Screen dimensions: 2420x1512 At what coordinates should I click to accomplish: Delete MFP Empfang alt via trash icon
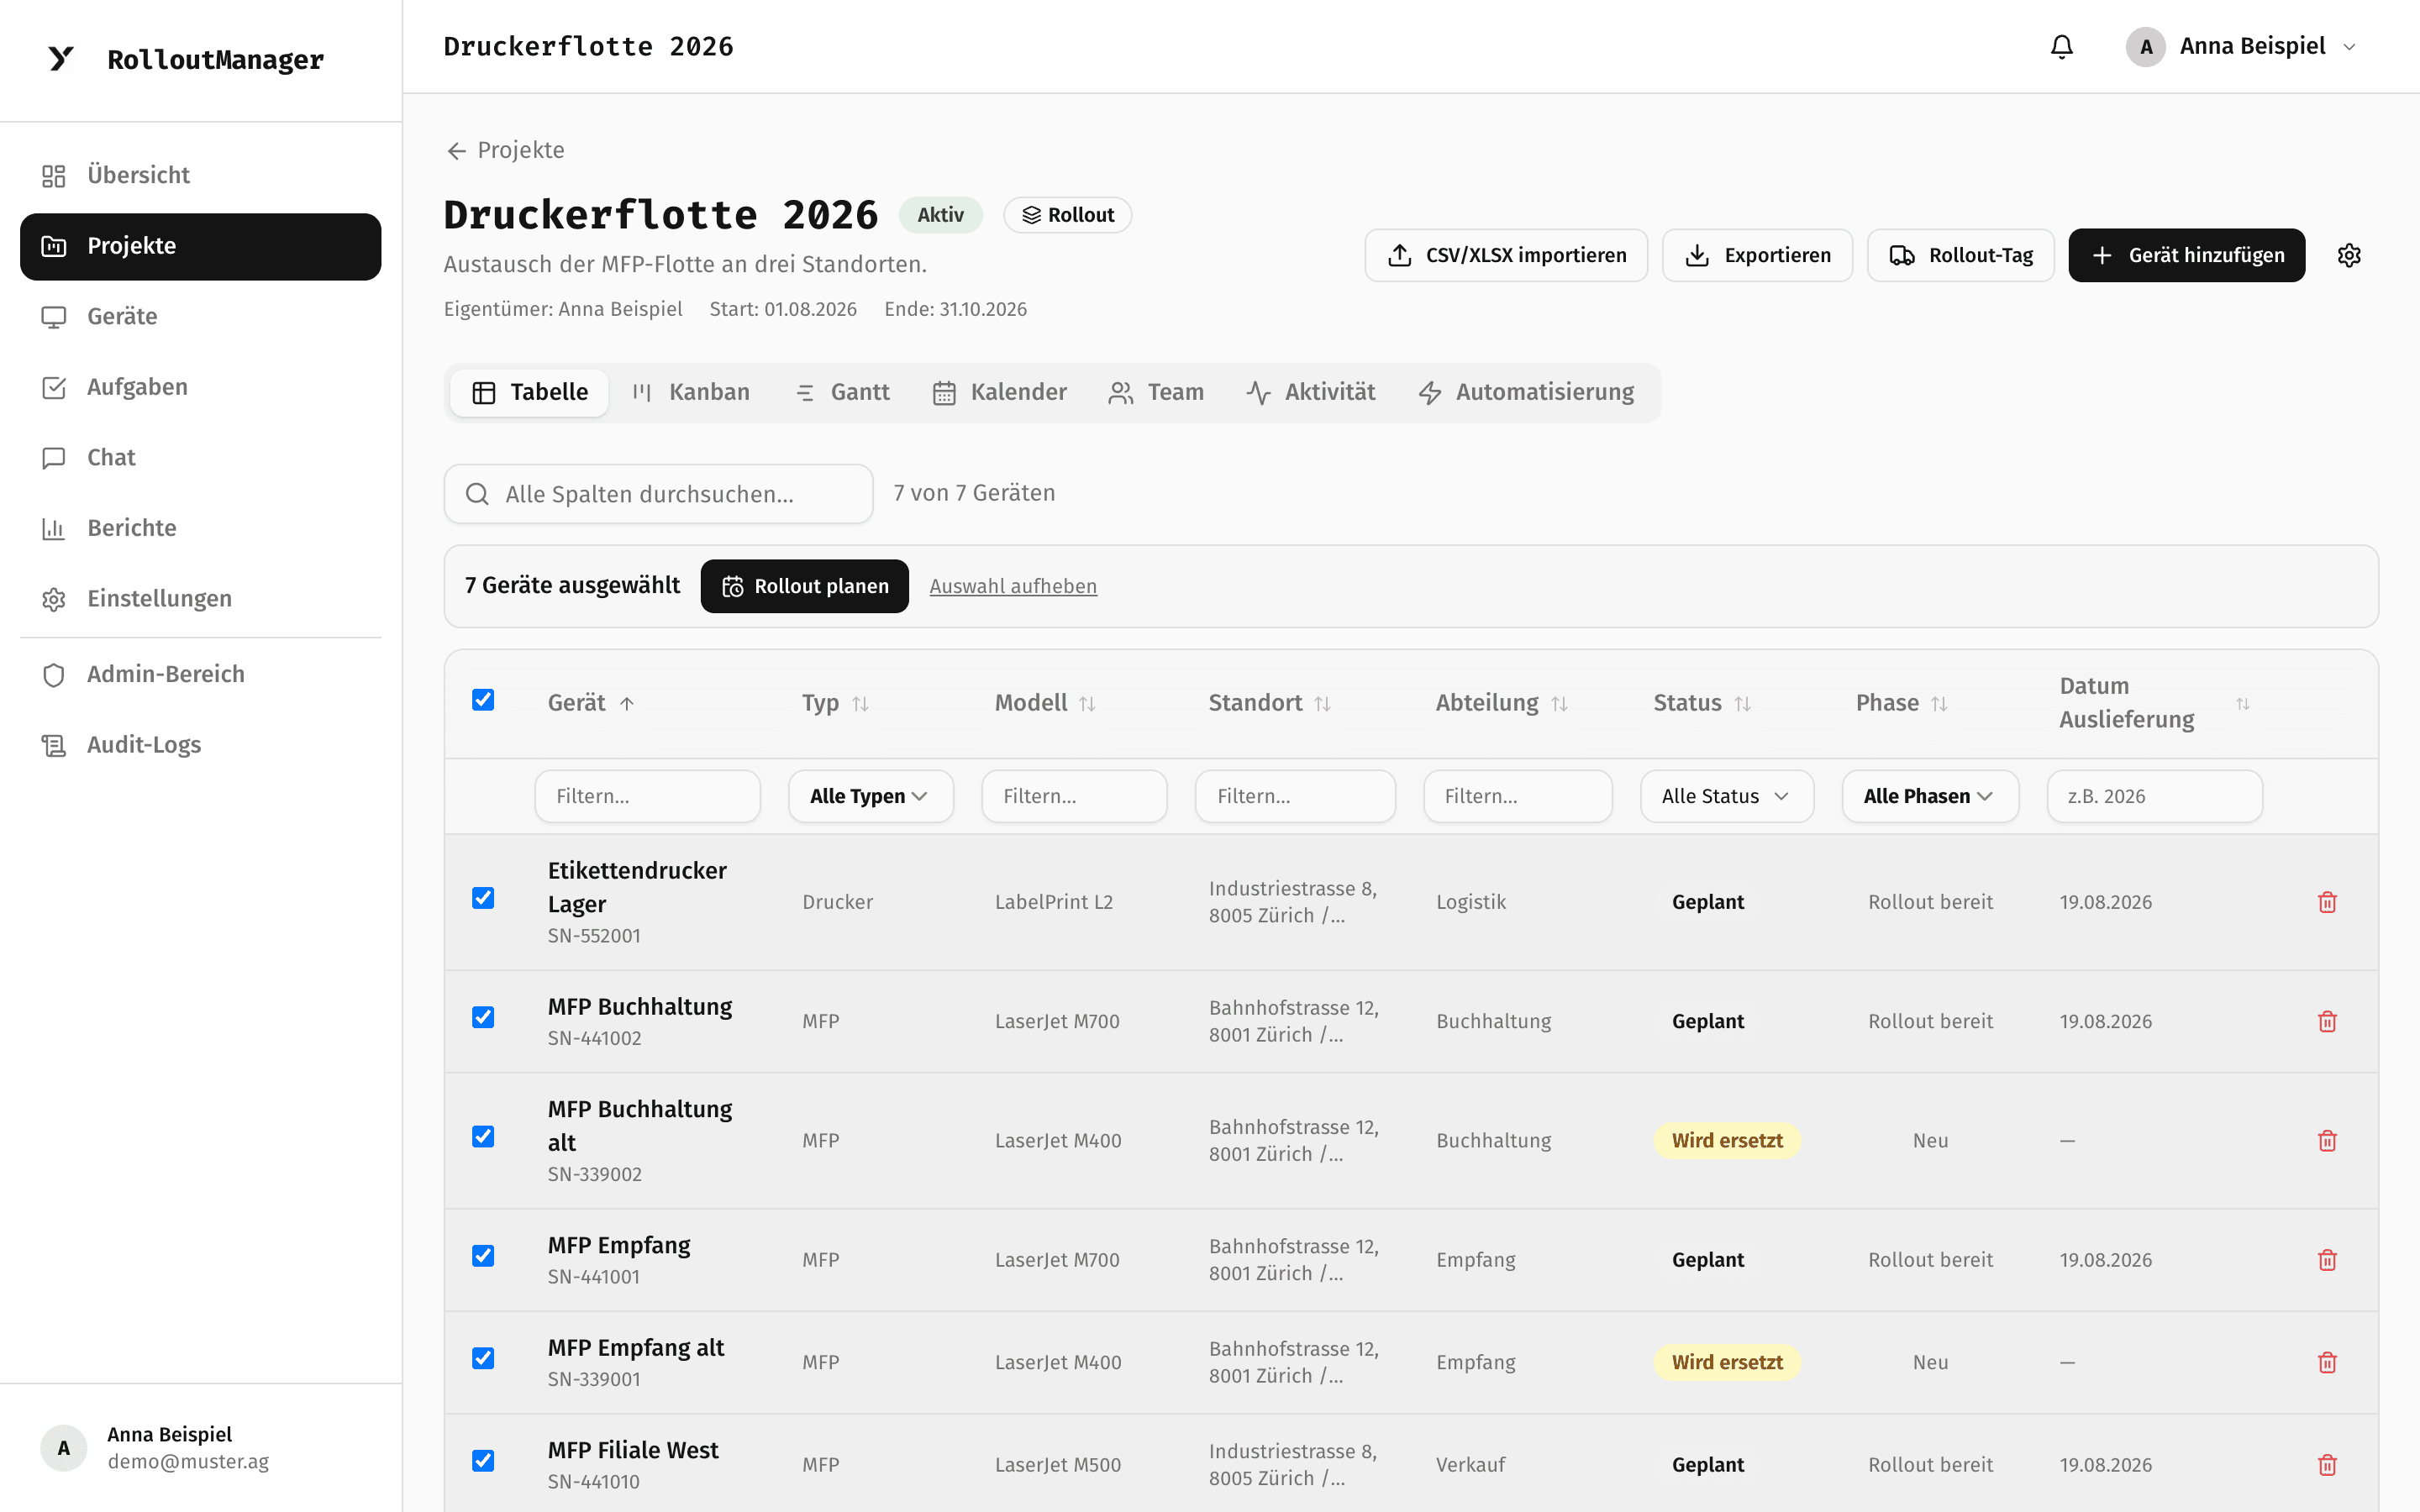click(x=2327, y=1362)
